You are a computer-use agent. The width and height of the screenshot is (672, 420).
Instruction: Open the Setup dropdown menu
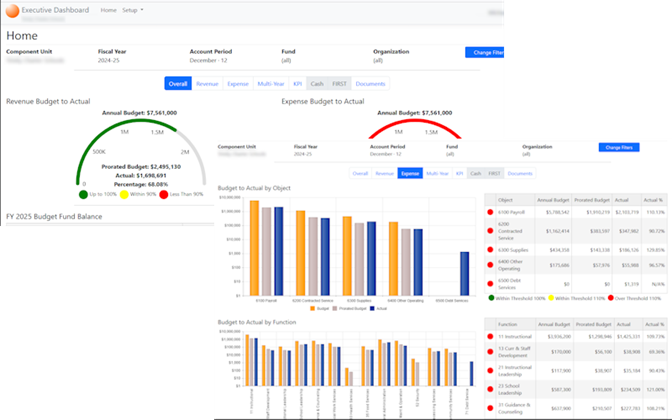[132, 10]
